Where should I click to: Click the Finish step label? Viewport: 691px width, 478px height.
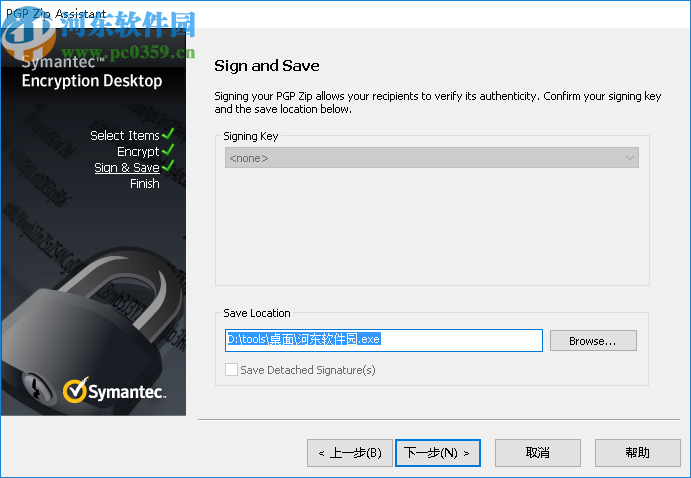point(145,183)
